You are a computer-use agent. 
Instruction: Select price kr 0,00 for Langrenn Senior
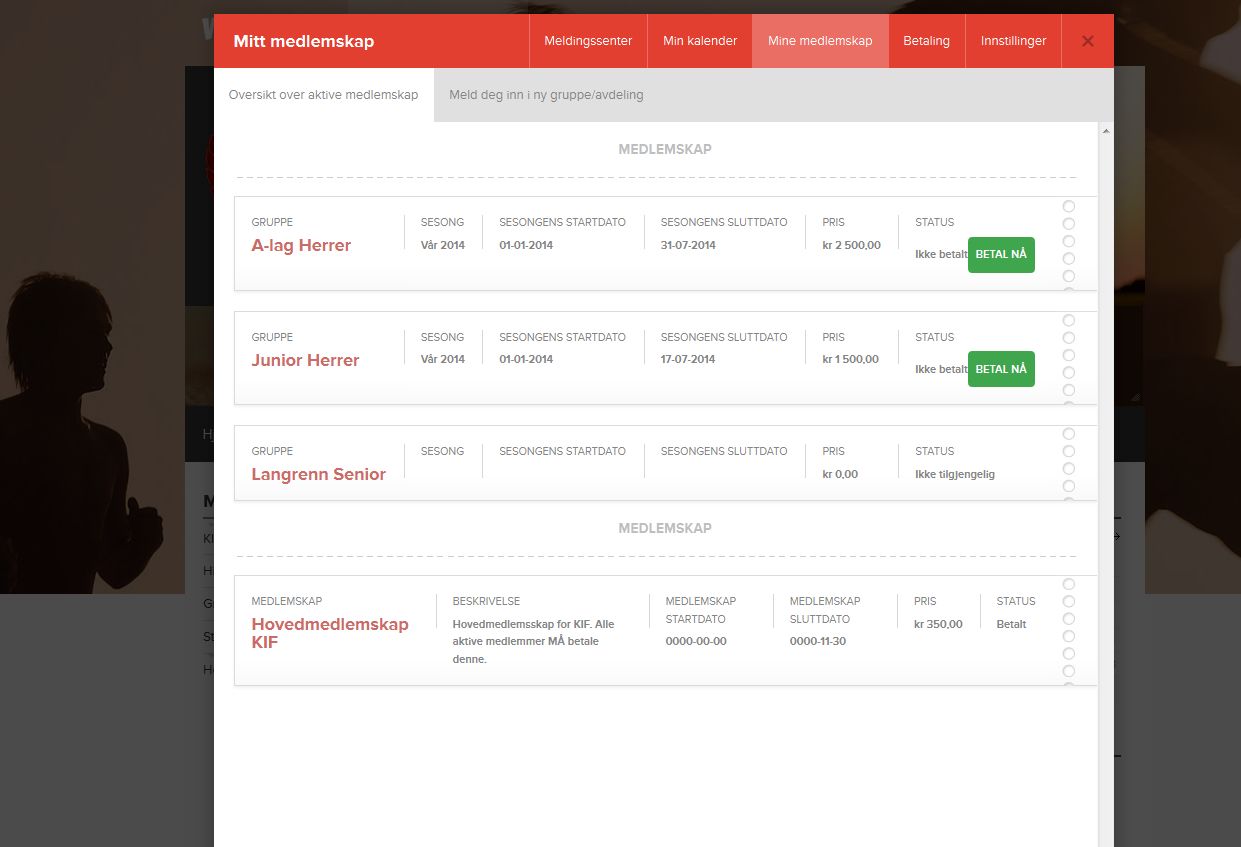pos(840,474)
